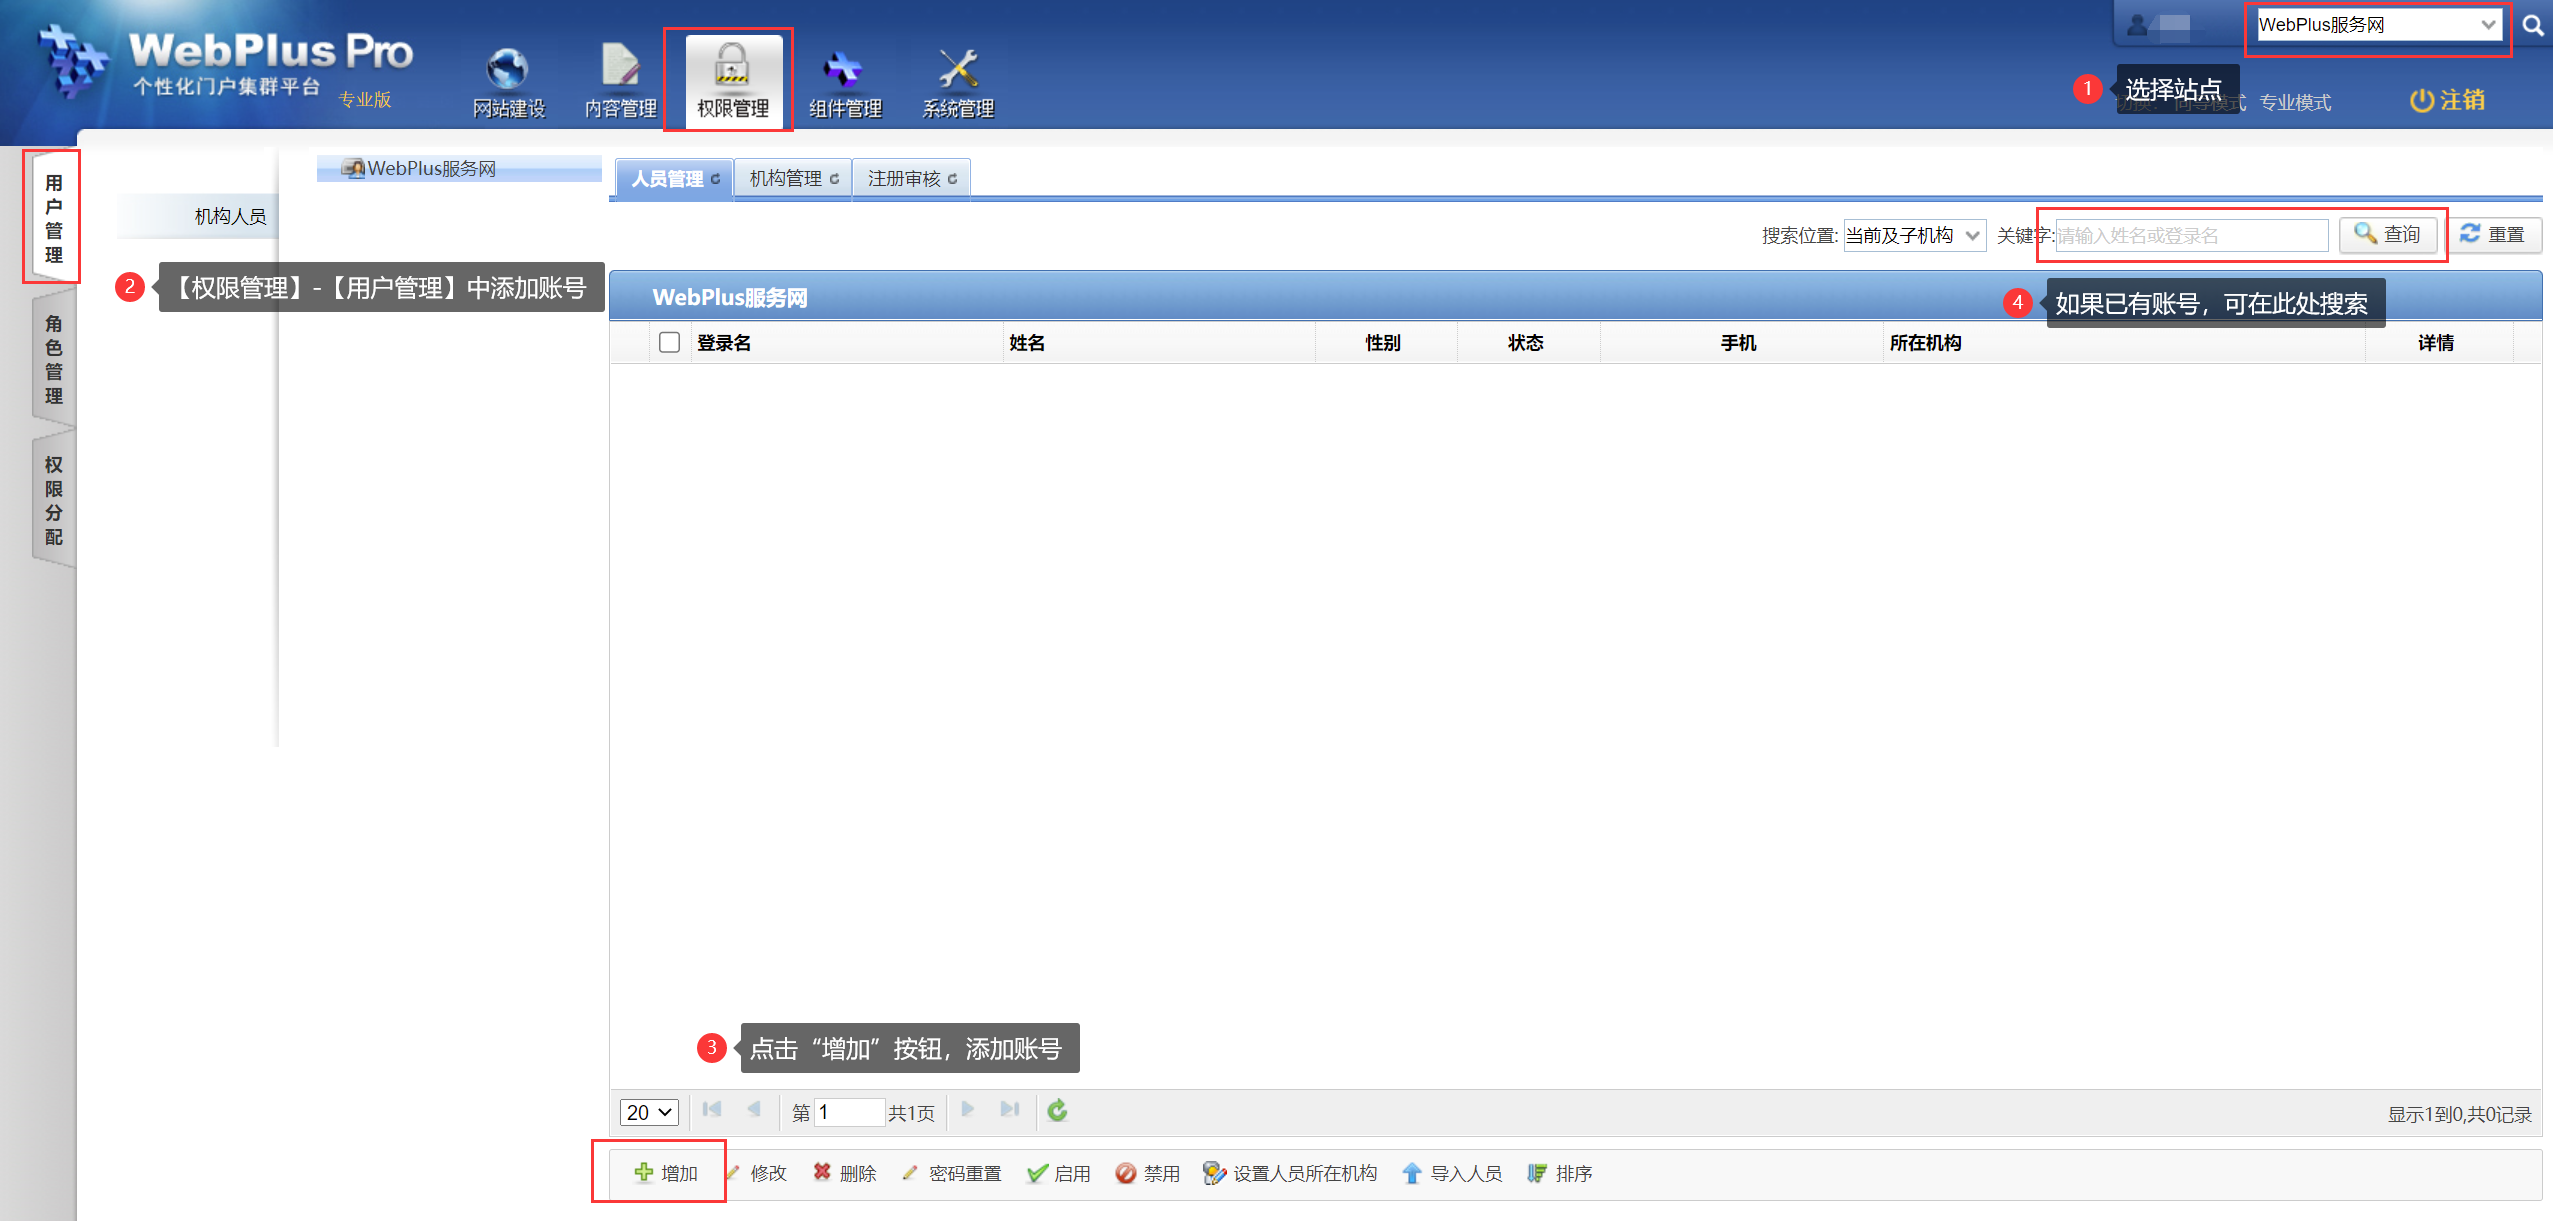Select the 角色管理 side tab
The image size is (2553, 1221).
tap(54, 360)
